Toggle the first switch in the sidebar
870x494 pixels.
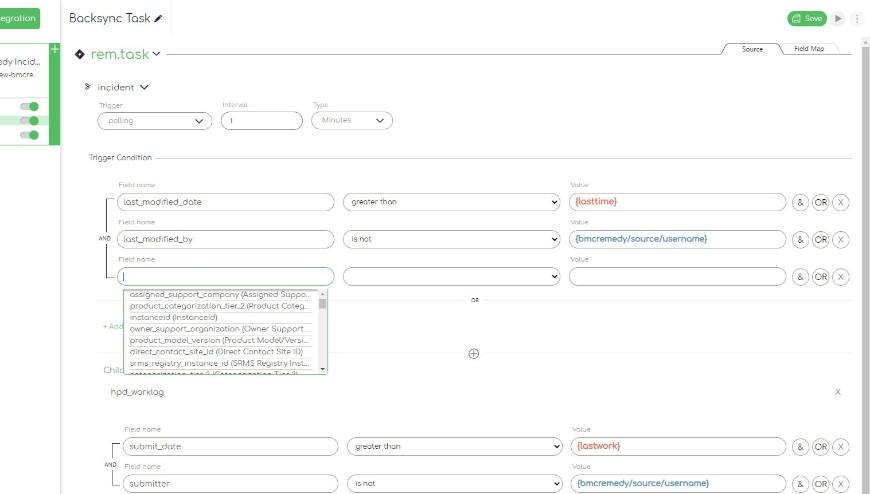33,106
